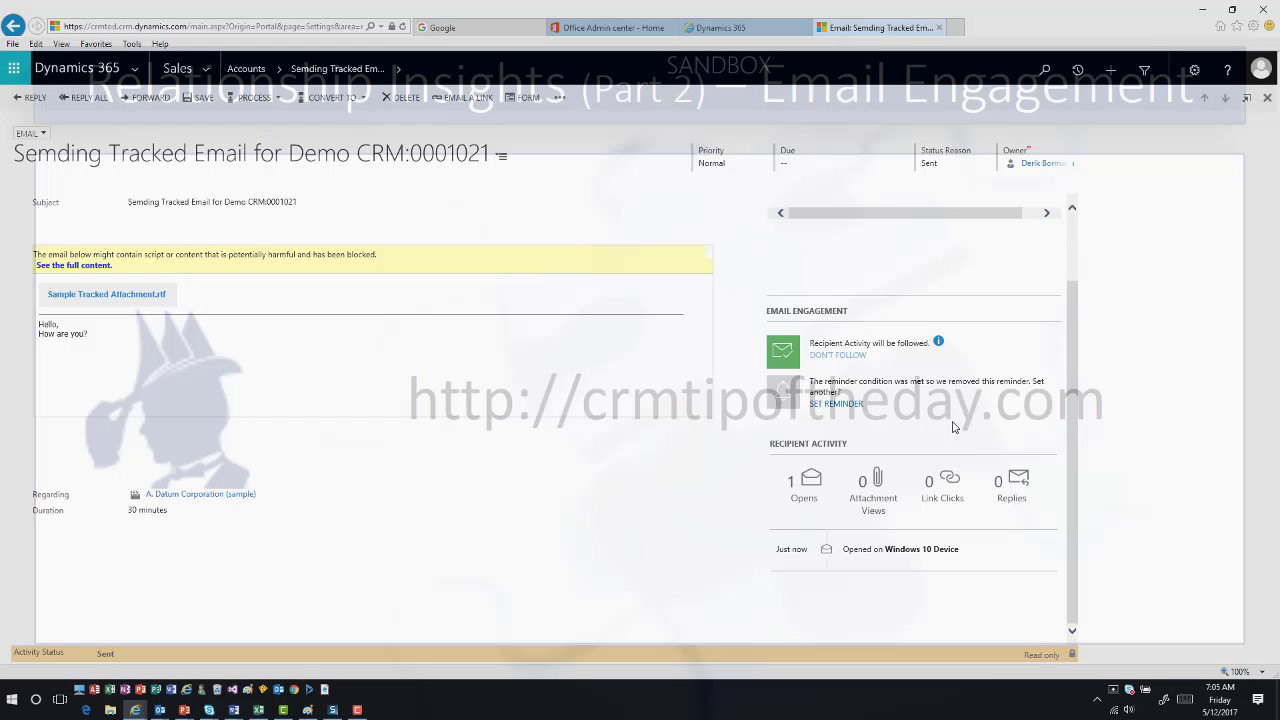Open the settings gear in Dynamics nav bar
1280x720 pixels.
pos(1194,70)
